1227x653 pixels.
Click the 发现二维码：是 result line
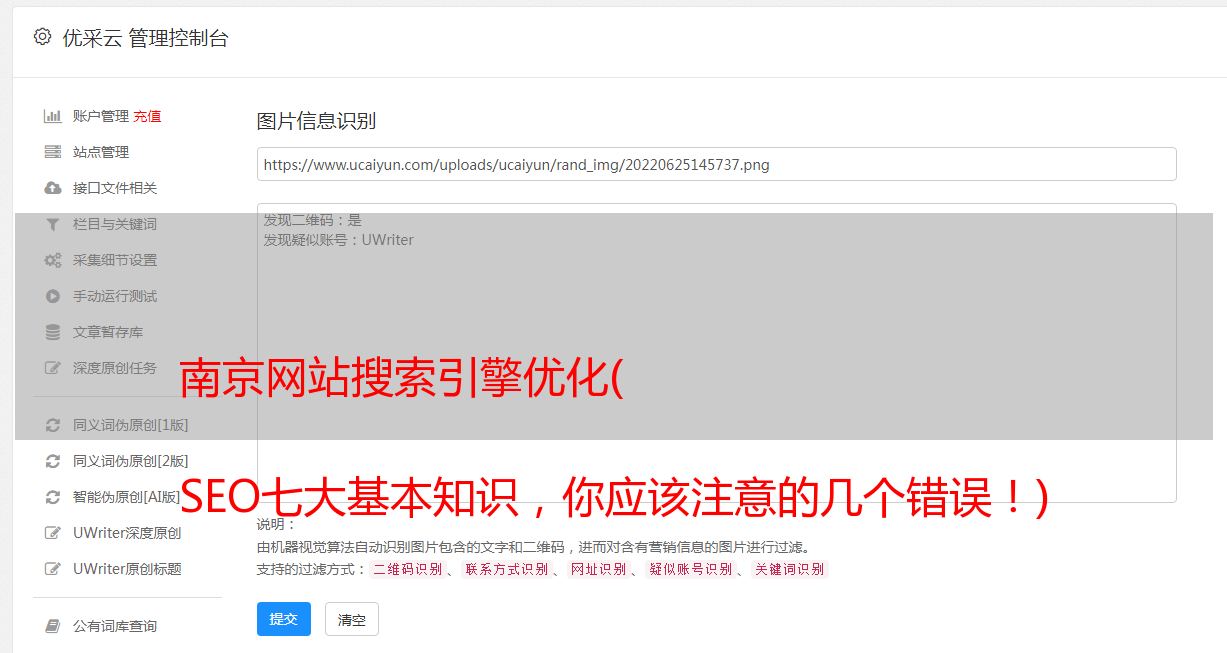pyautogui.click(x=313, y=220)
